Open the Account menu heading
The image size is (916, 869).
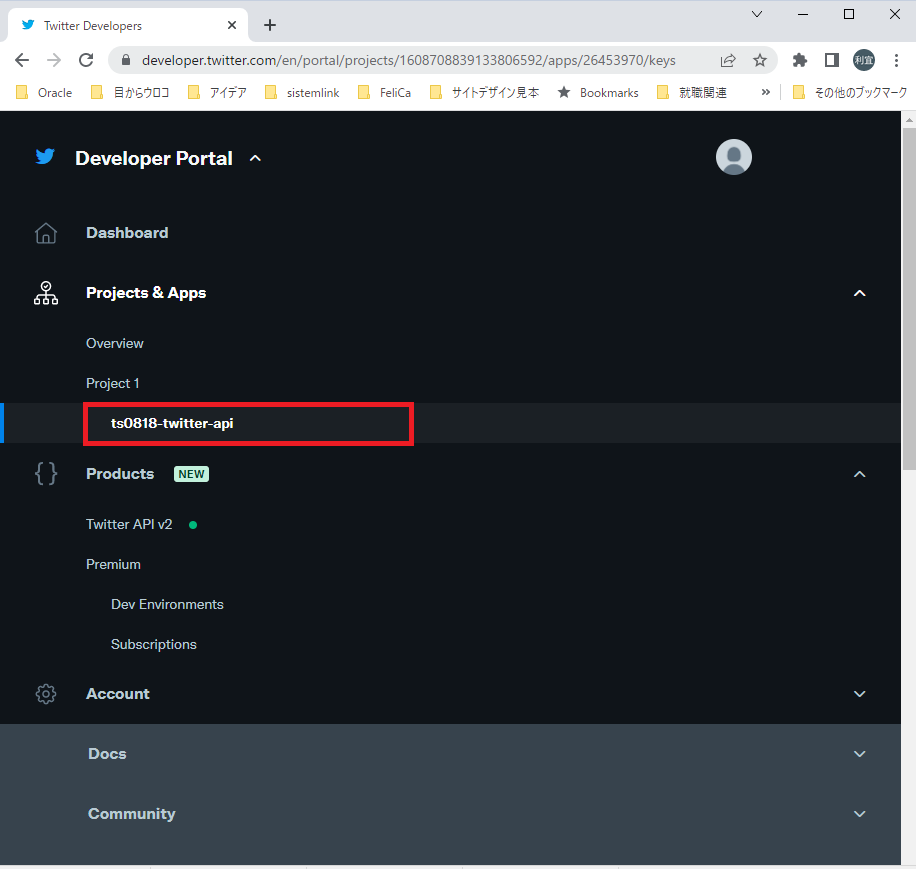point(118,694)
